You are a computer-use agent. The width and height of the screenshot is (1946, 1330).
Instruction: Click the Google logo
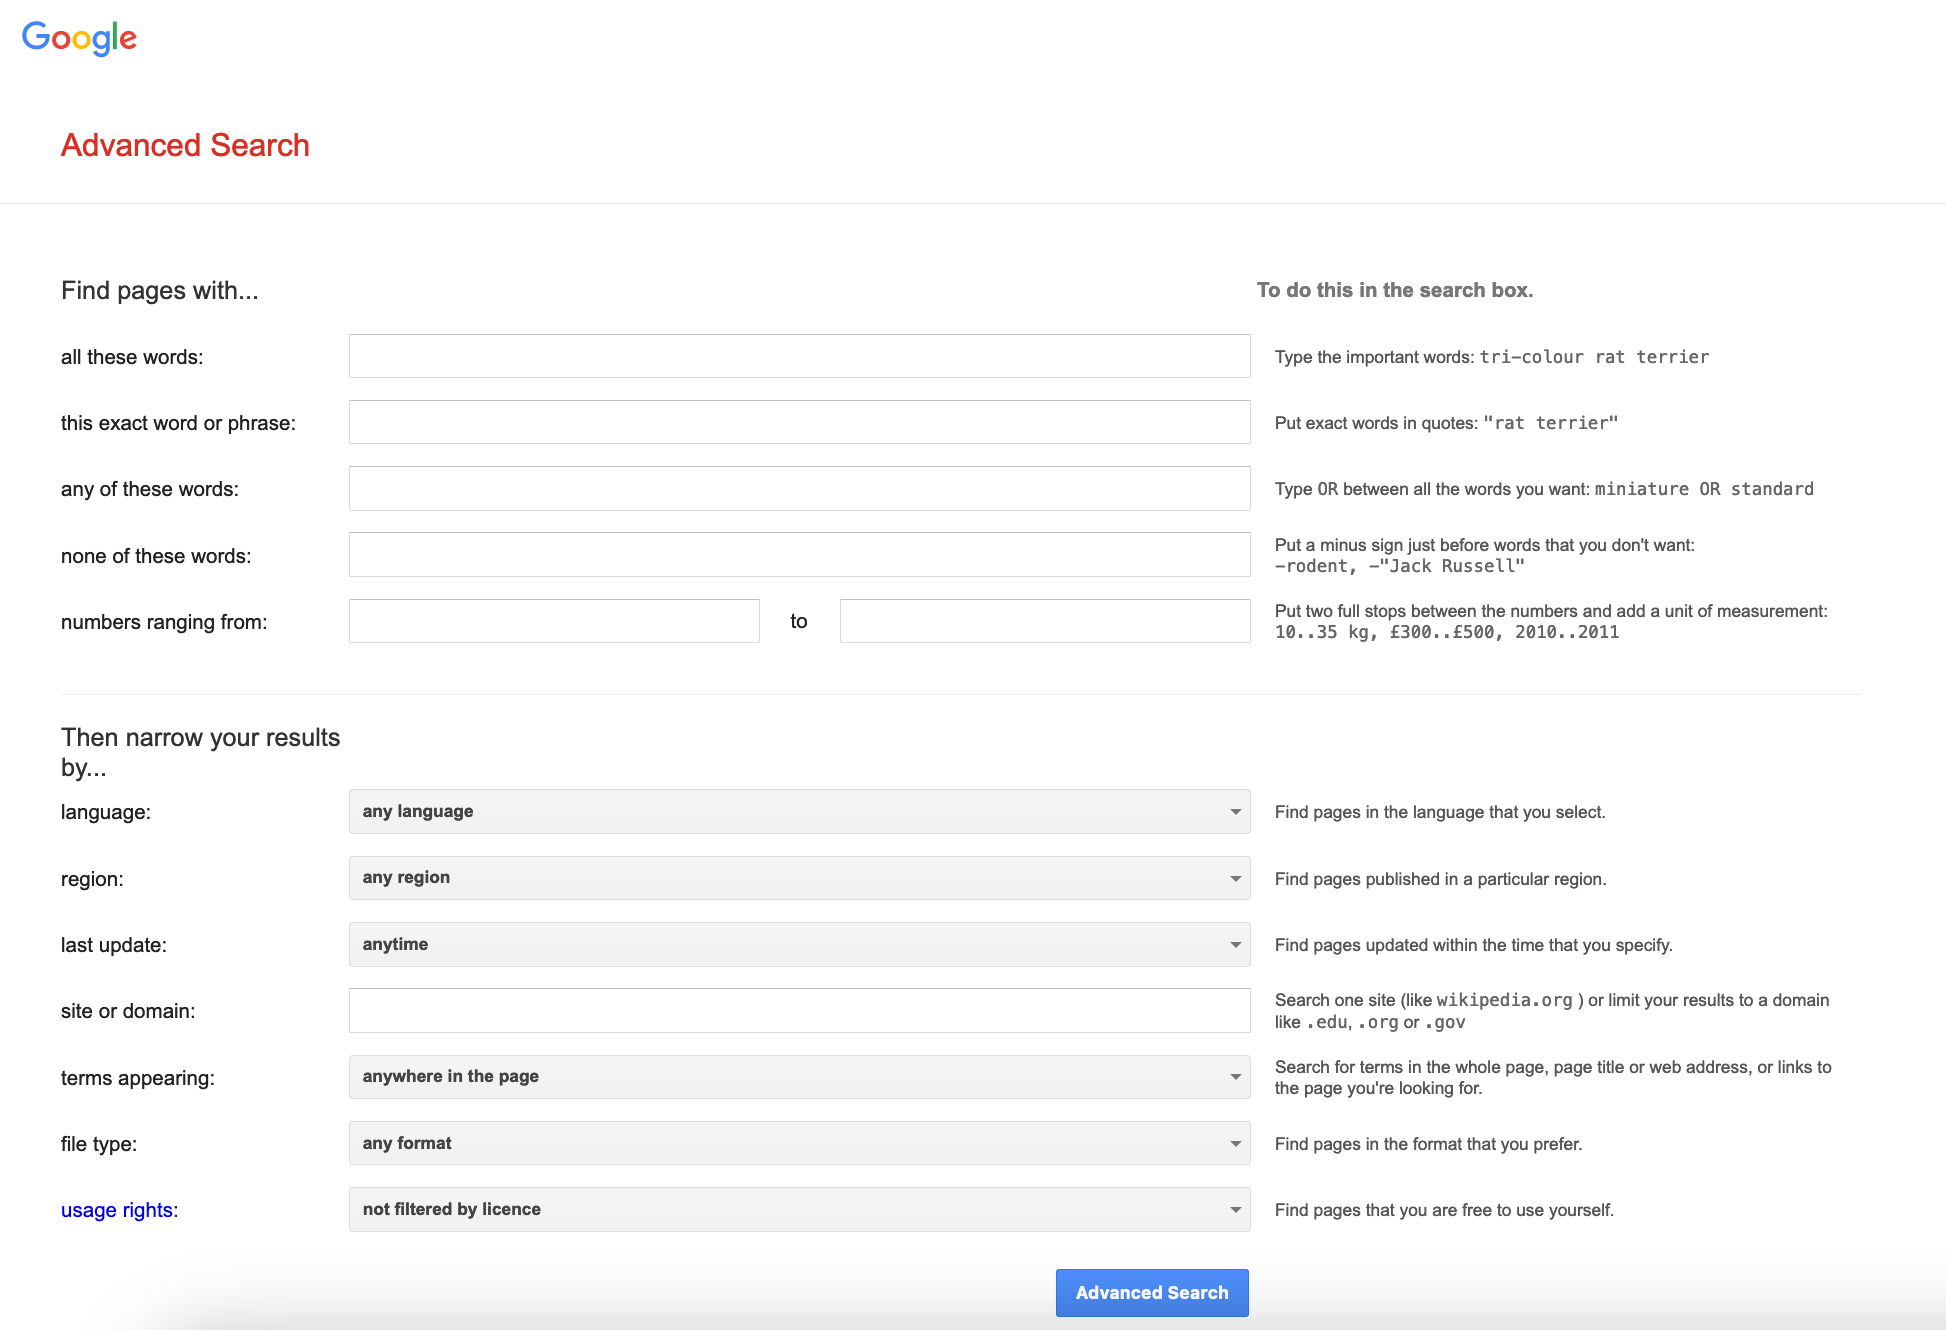[79, 38]
